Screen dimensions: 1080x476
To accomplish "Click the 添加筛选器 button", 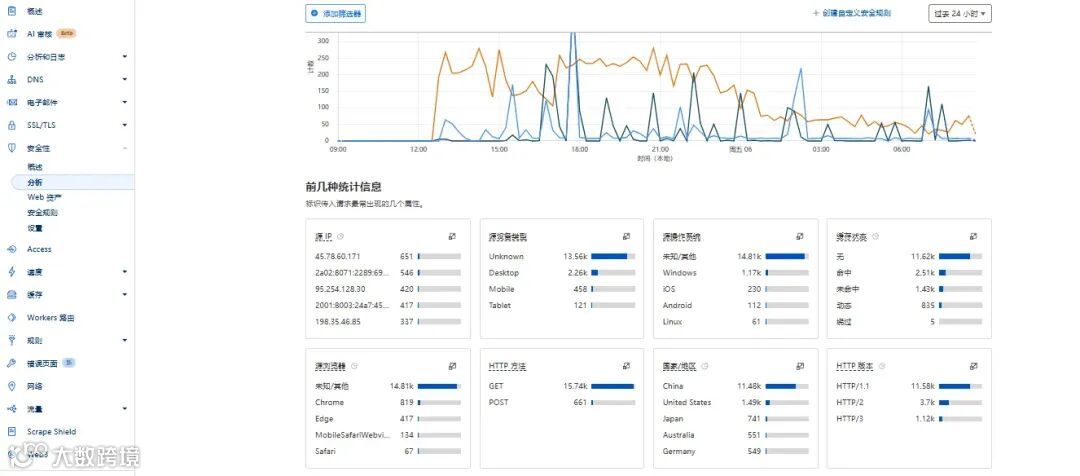I will (335, 13).
